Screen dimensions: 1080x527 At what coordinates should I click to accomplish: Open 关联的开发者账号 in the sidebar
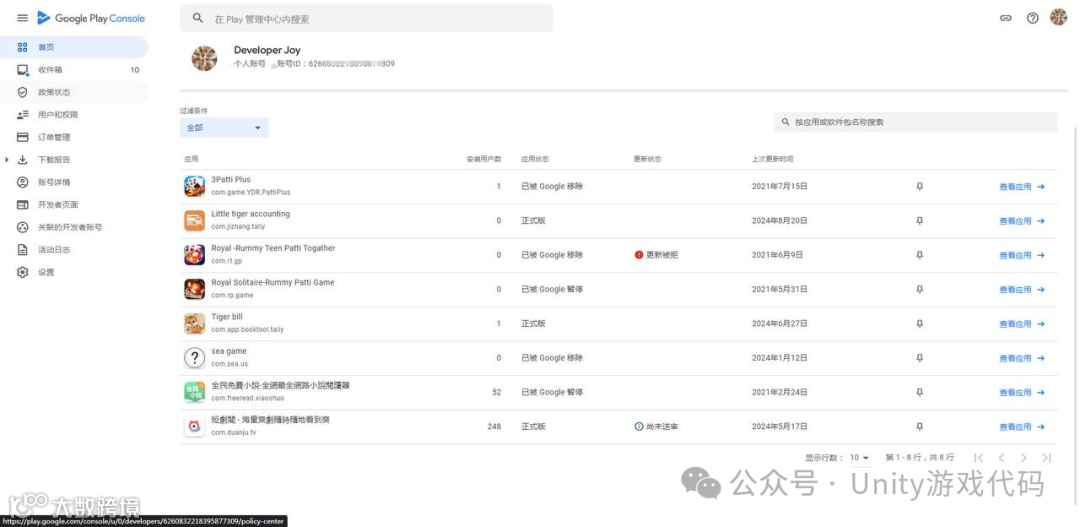(x=74, y=227)
